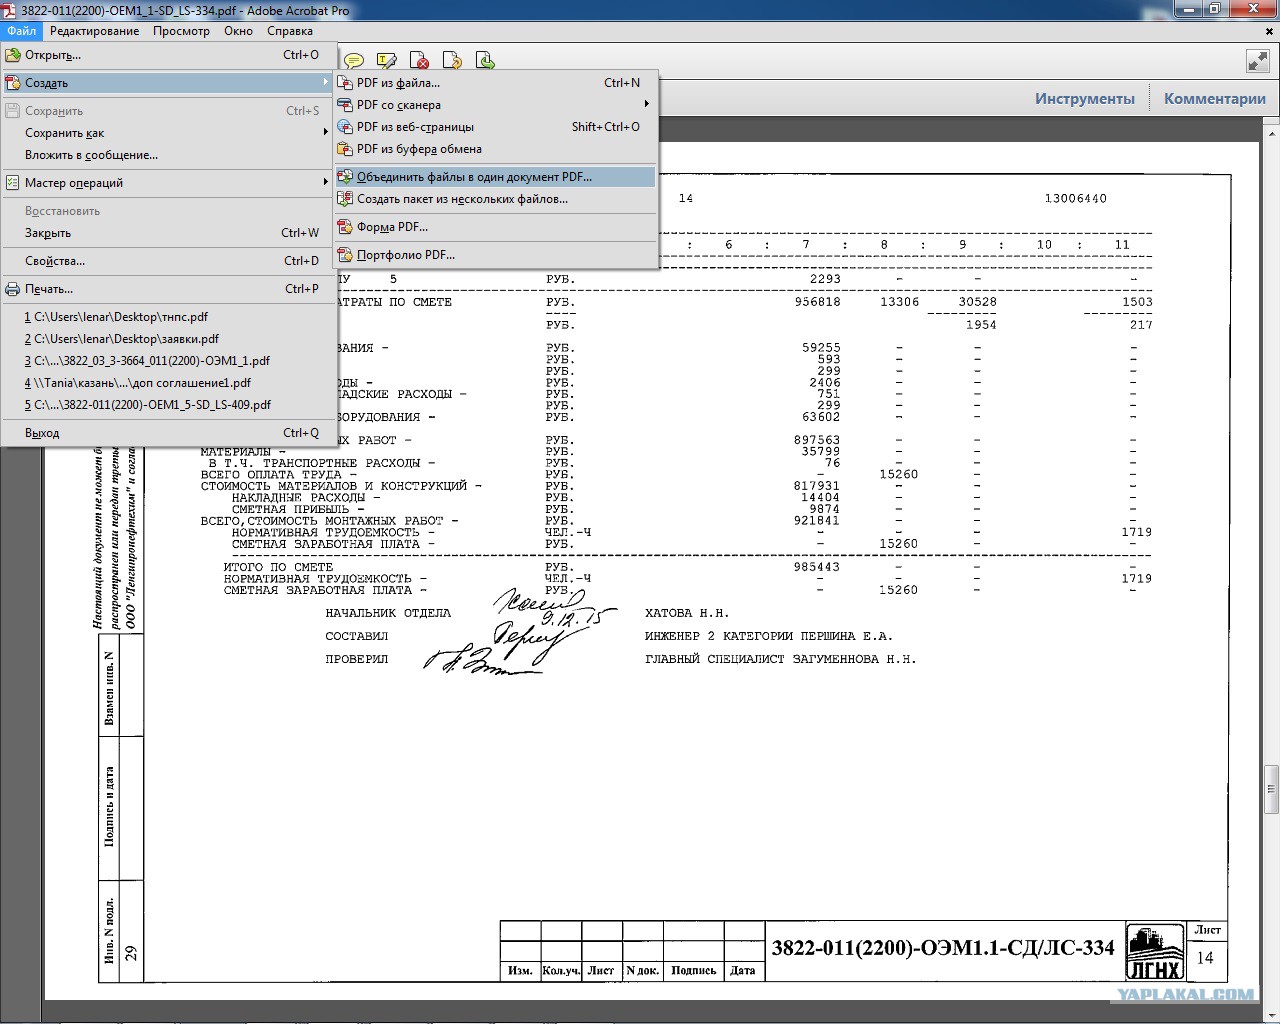Click the globe icon beside PDF из веб-страницы
This screenshot has width=1280, height=1024.
click(x=344, y=127)
